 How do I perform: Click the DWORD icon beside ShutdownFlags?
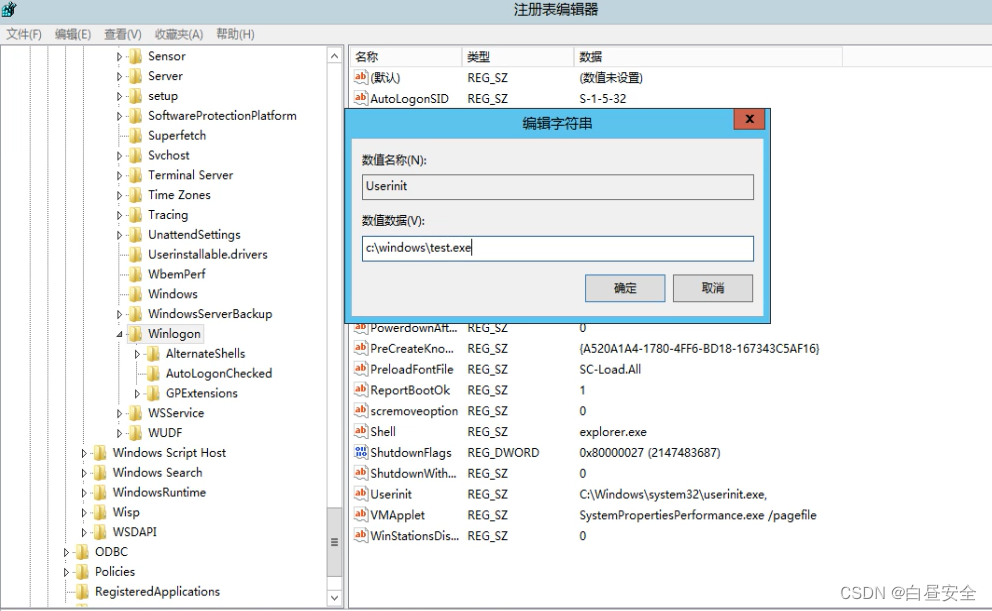(361, 452)
